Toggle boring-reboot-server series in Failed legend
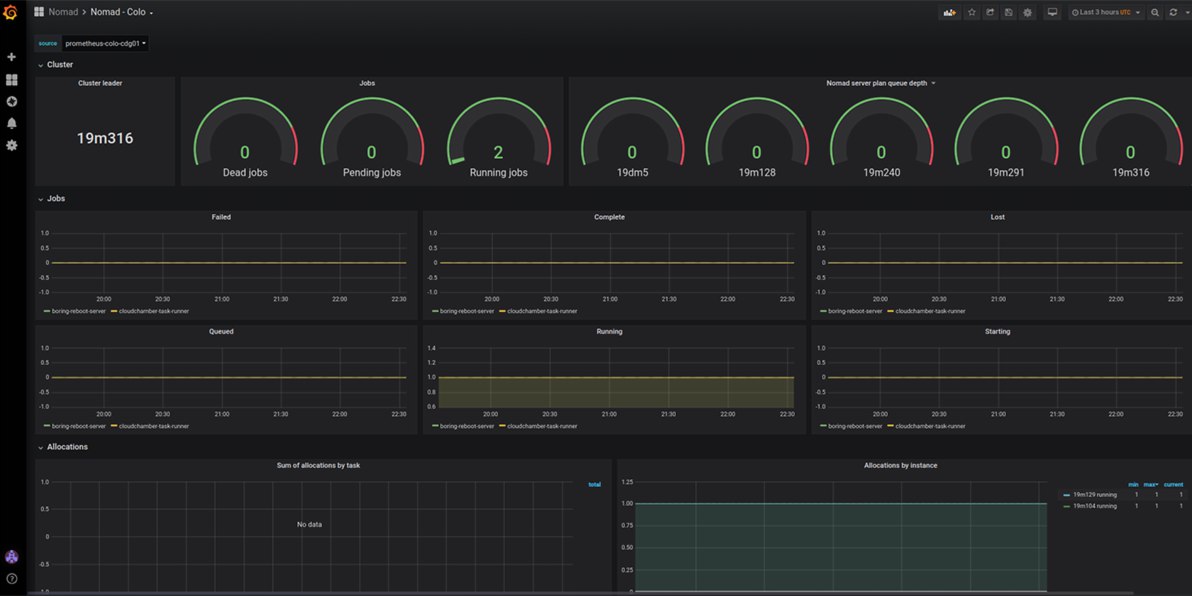 click(x=79, y=311)
